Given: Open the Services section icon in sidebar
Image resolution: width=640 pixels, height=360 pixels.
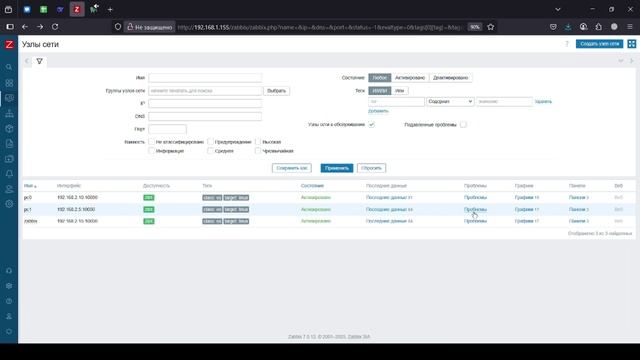Looking at the screenshot, I should [x=9, y=113].
